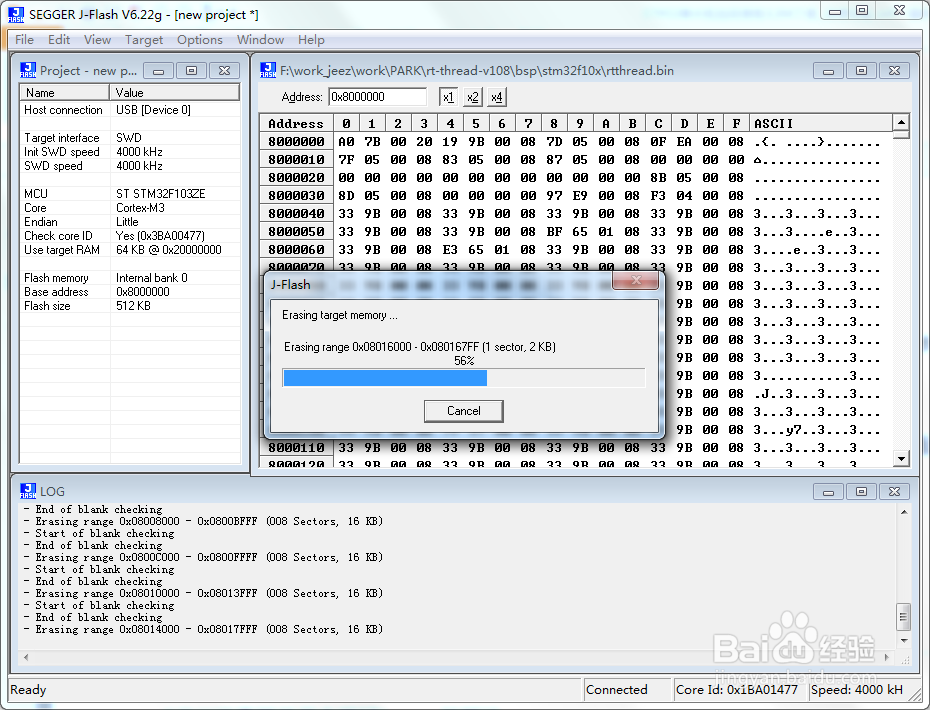Maximize the rtthread.bin data window
This screenshot has width=930, height=710.
pyautogui.click(x=861, y=71)
